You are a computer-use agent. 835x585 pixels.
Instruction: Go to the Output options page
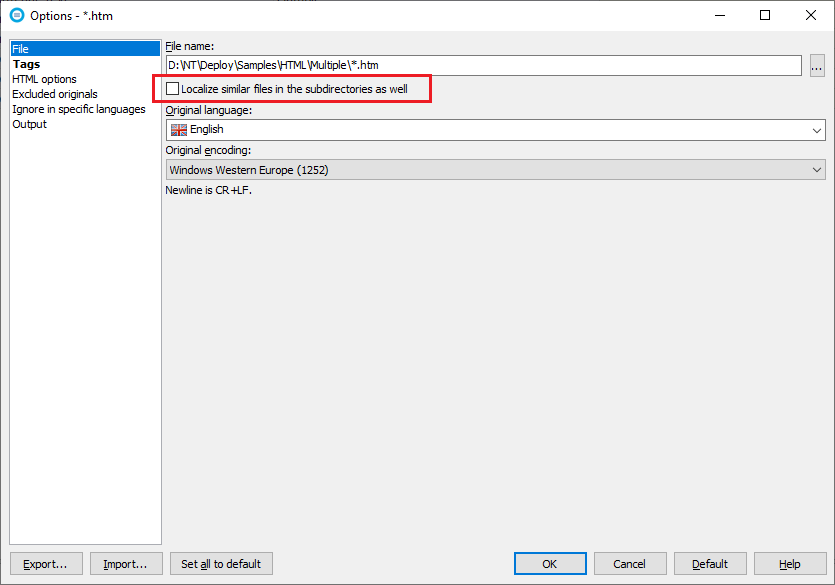pyautogui.click(x=29, y=124)
